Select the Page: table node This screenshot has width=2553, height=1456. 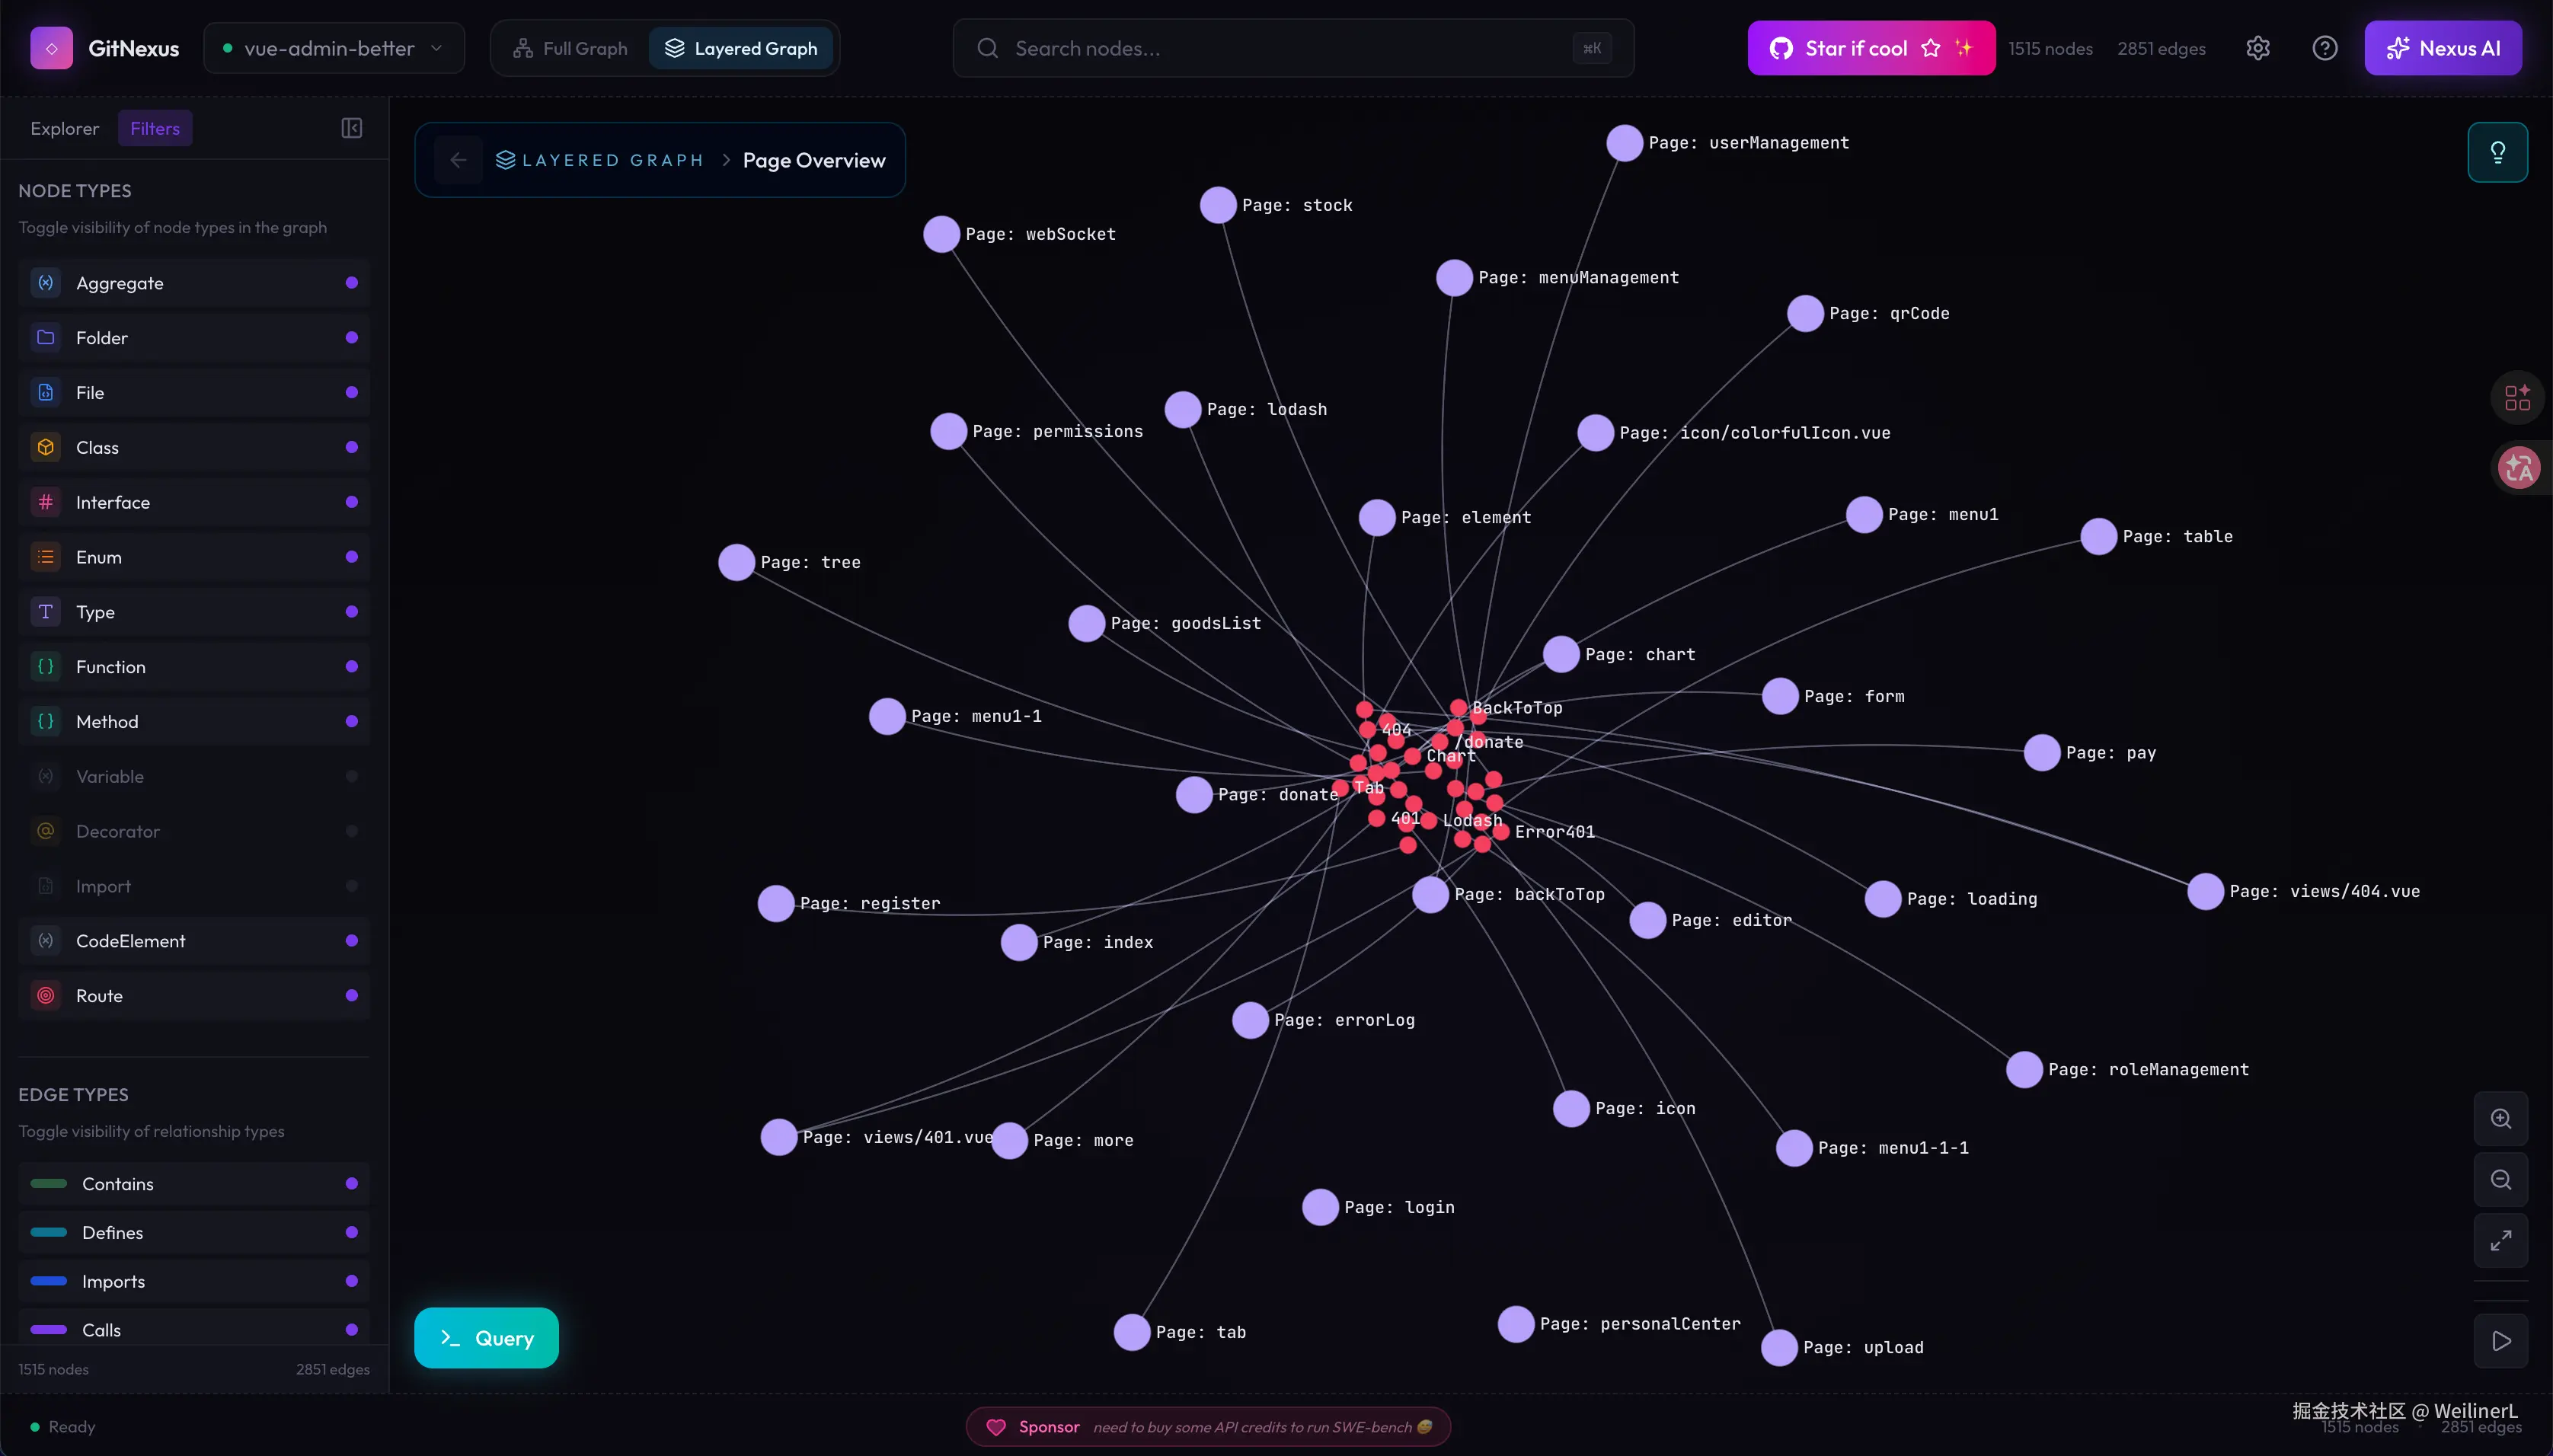pos(2099,536)
